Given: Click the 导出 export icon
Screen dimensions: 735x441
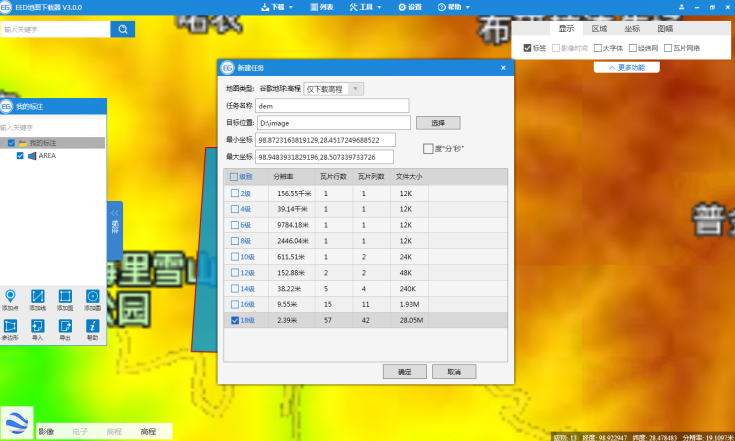Looking at the screenshot, I should click(65, 327).
